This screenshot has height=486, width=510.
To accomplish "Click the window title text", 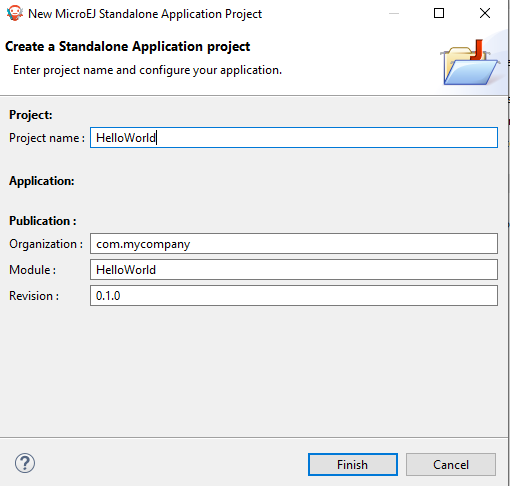I will pos(145,14).
